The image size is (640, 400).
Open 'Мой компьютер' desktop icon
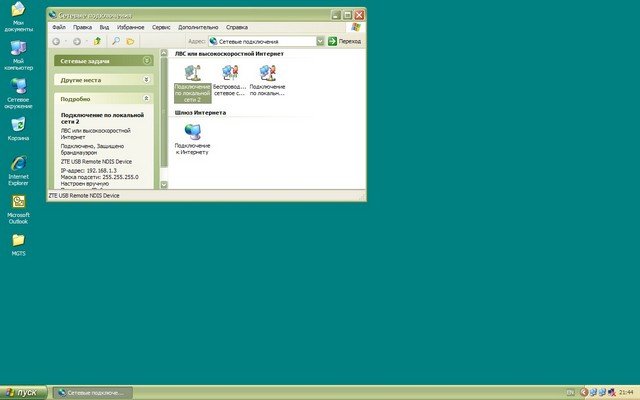click(x=18, y=48)
